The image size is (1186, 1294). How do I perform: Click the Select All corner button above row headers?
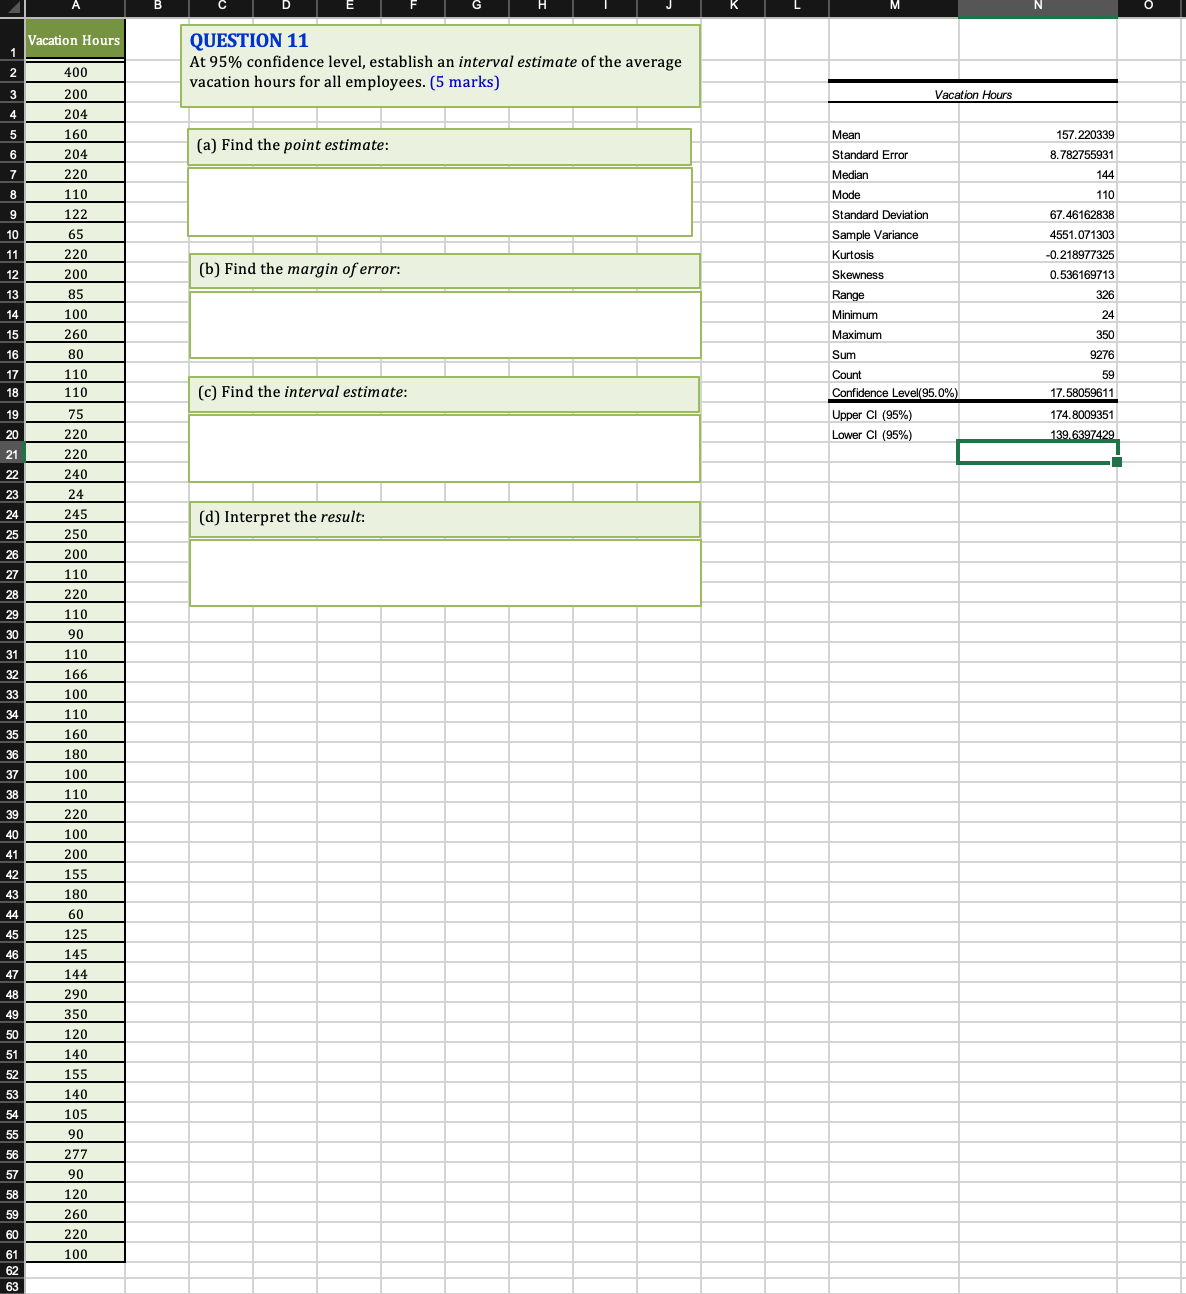tap(12, 8)
